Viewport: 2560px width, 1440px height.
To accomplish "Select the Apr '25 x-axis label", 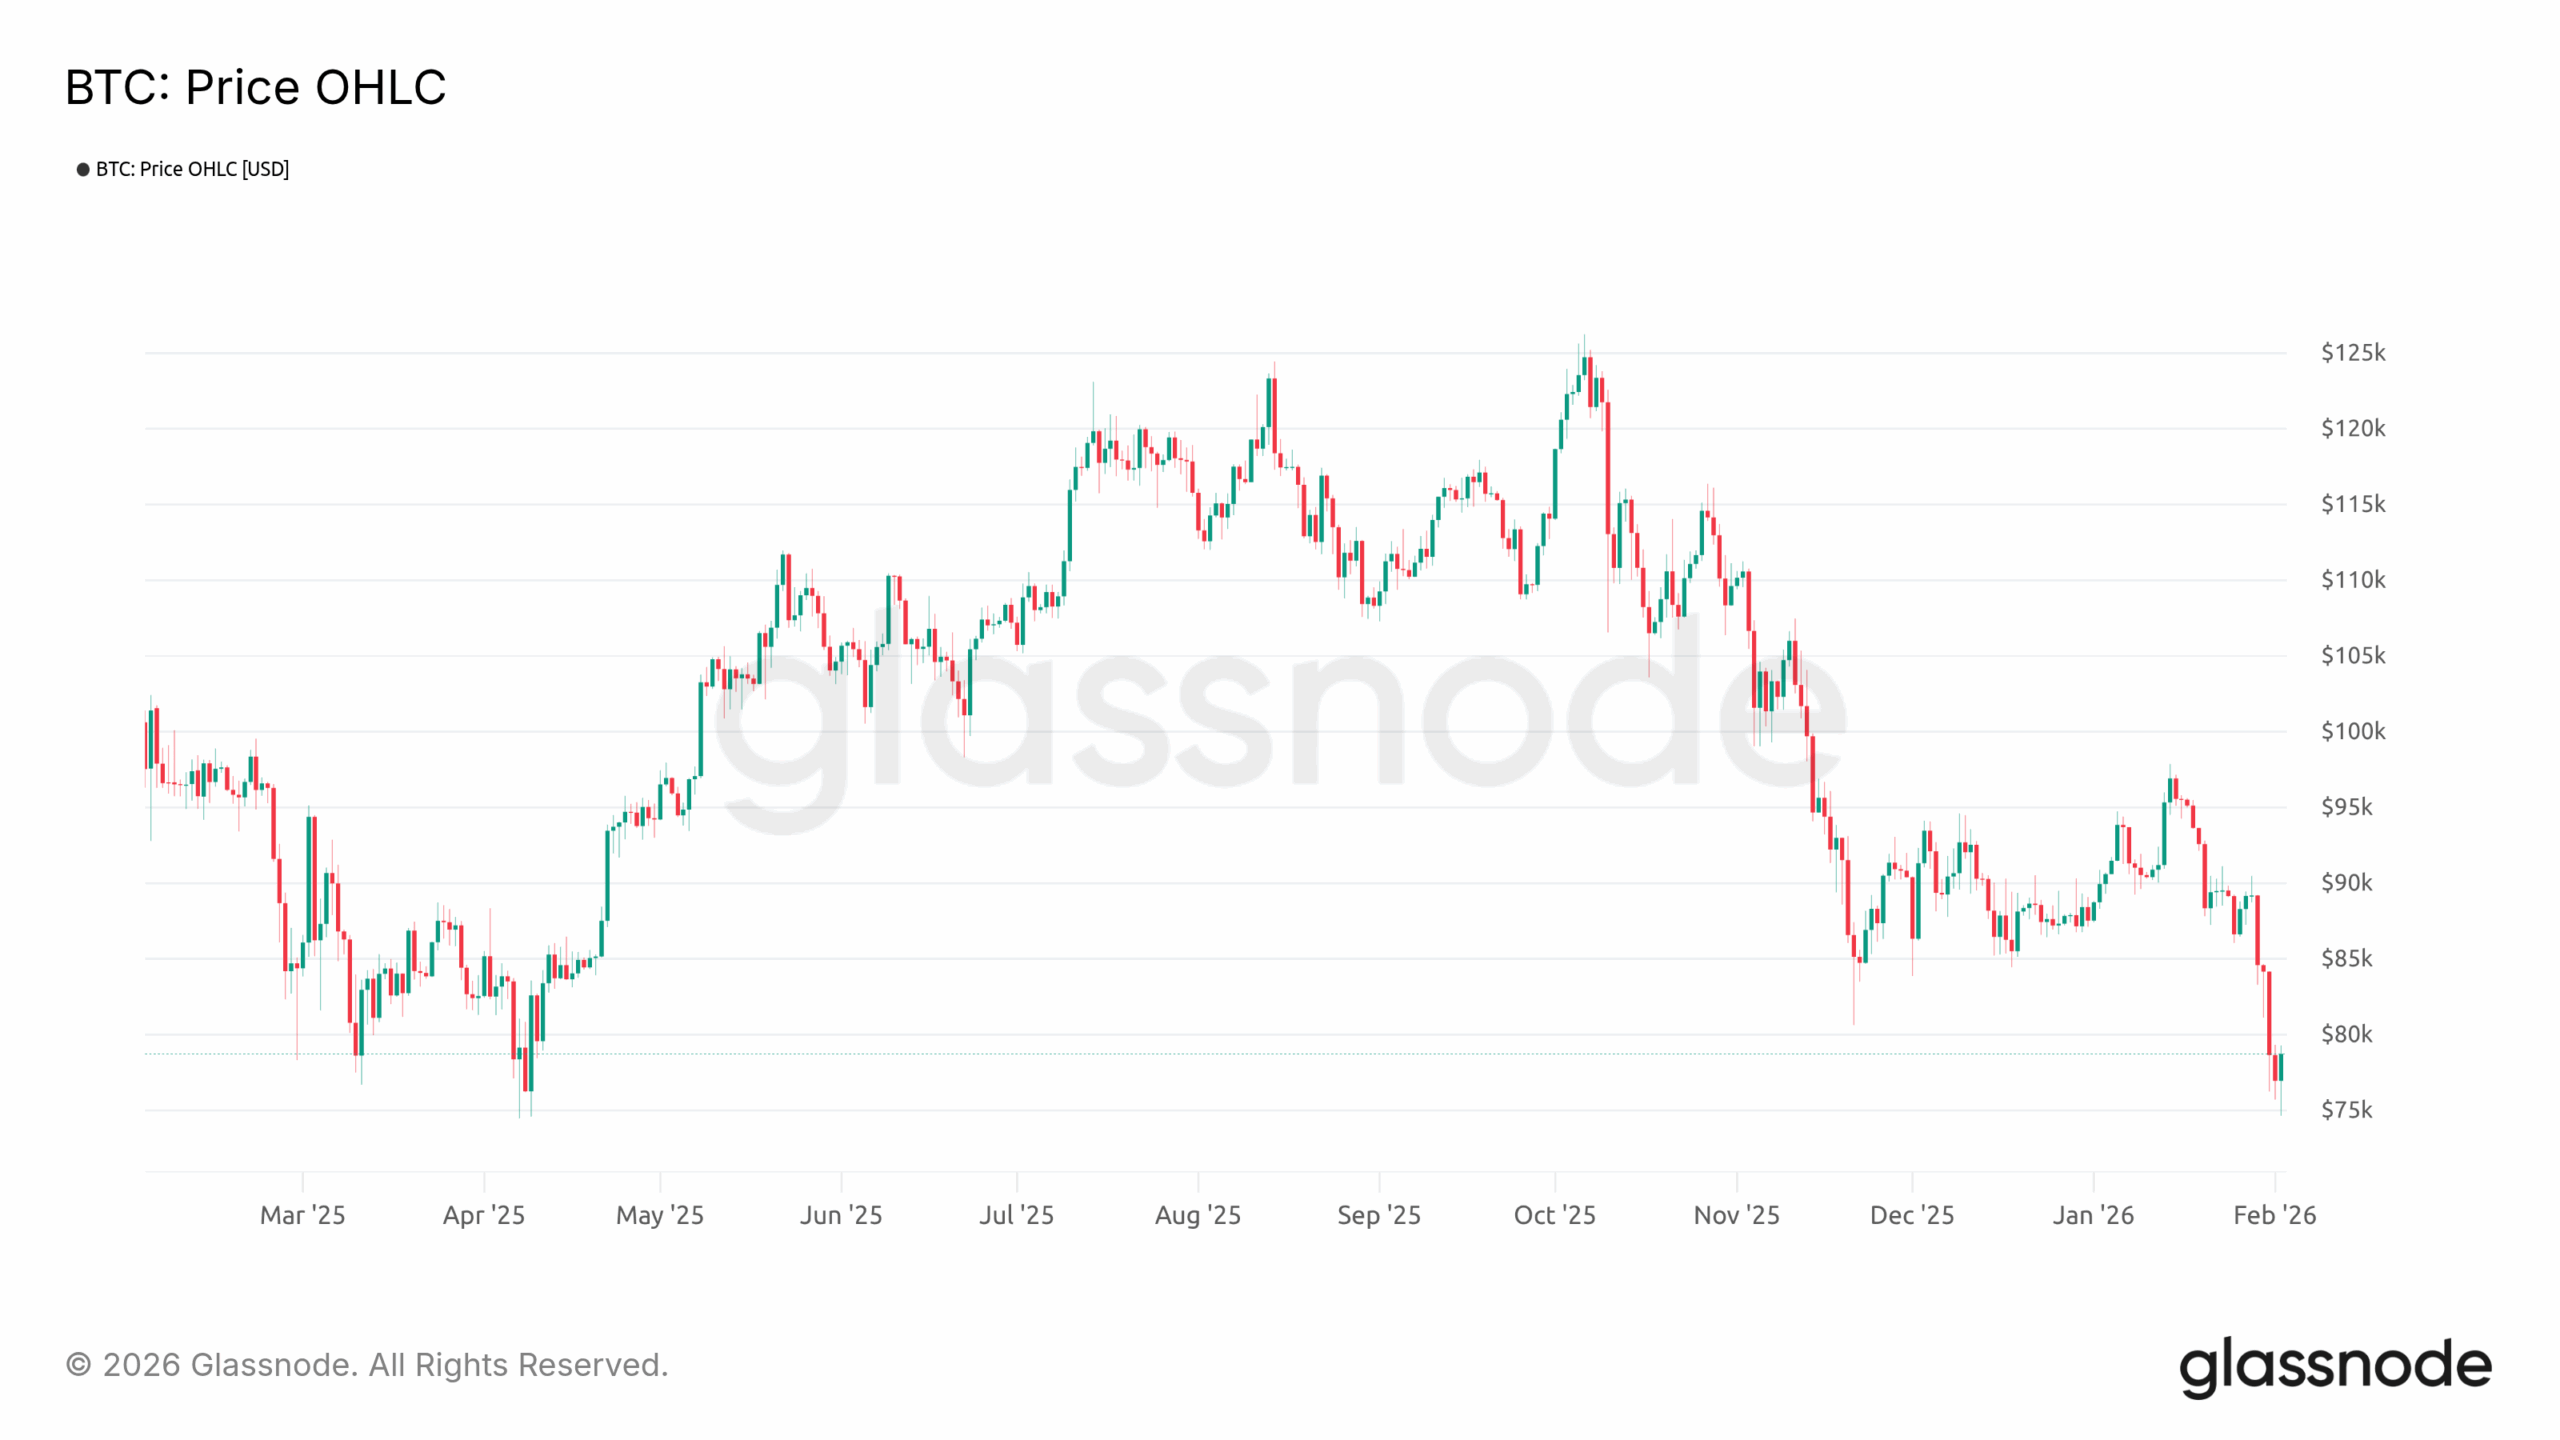I will (484, 1215).
